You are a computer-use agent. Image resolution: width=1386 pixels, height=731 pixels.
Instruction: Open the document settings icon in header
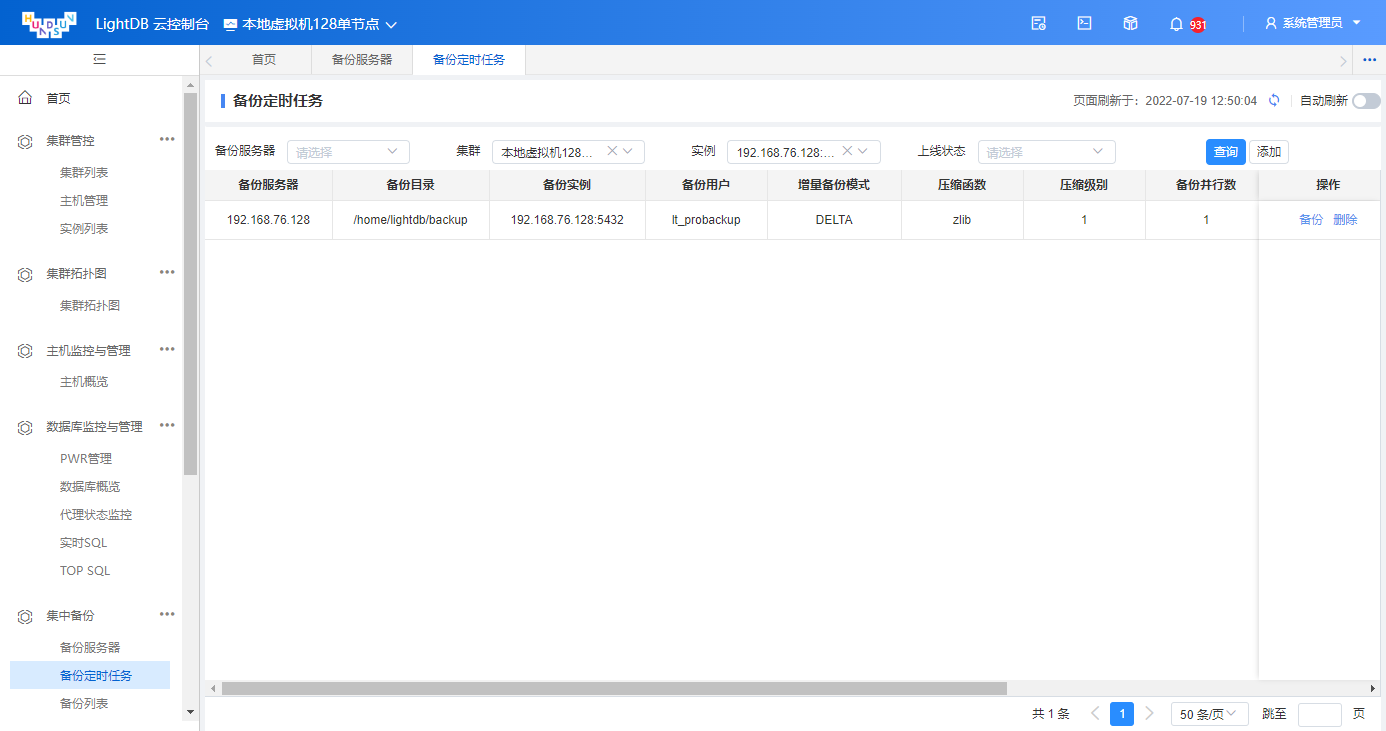1038,23
